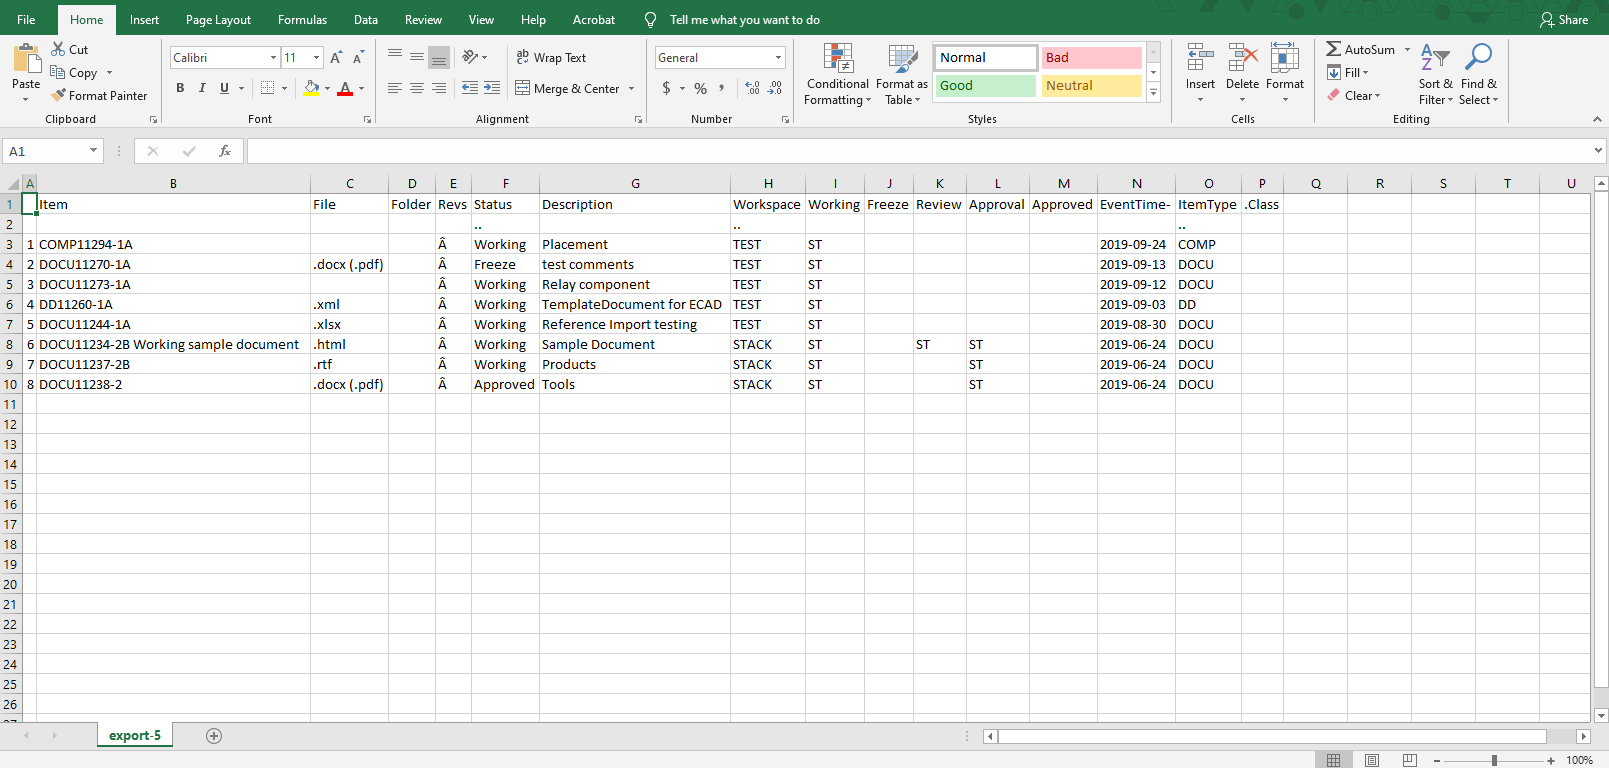Decrease decimal places

[x=775, y=88]
